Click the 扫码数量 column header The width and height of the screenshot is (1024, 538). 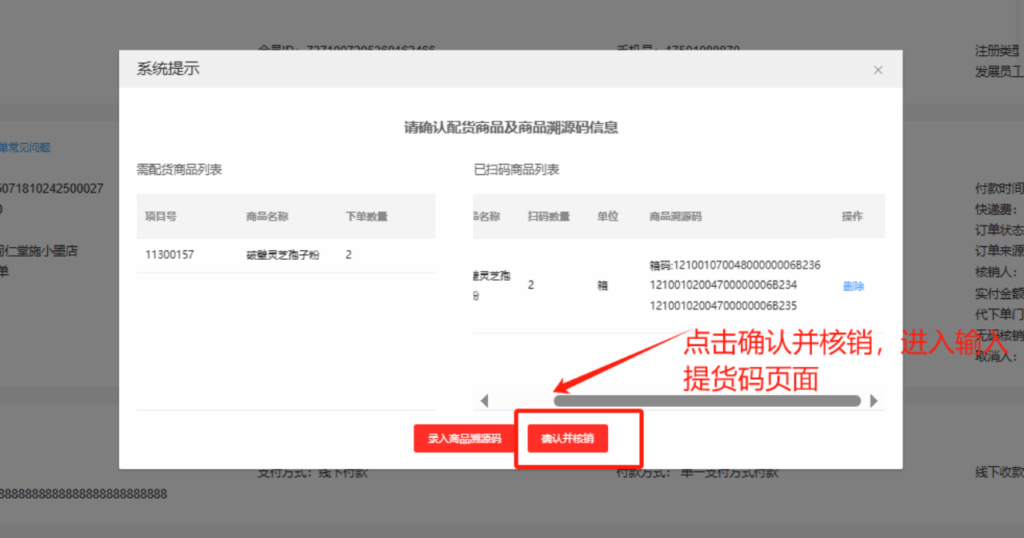[548, 216]
